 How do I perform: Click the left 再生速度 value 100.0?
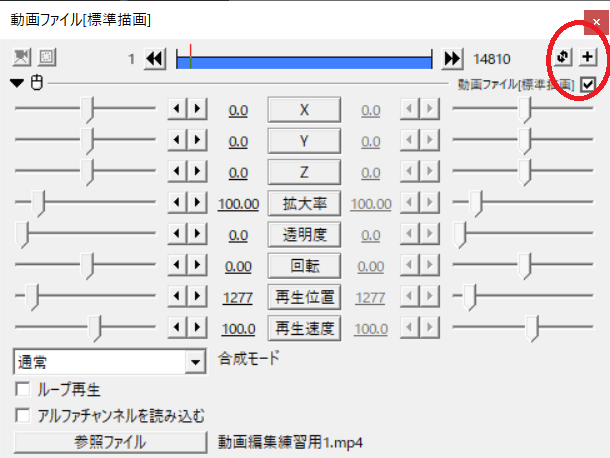pos(238,329)
